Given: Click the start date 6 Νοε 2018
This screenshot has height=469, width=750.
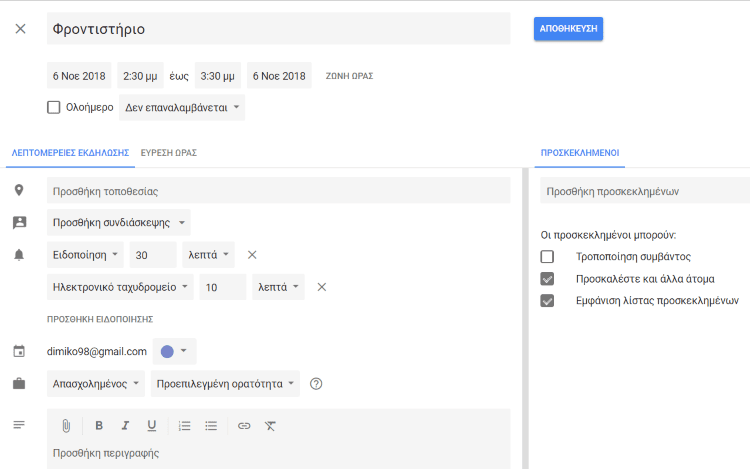Looking at the screenshot, I should point(79,76).
